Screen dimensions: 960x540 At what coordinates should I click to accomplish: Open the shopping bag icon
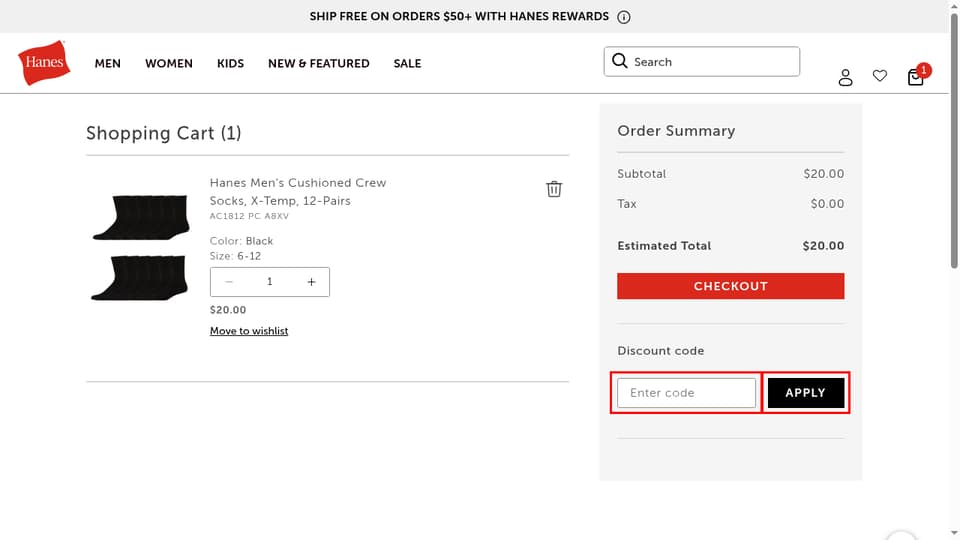tap(916, 77)
